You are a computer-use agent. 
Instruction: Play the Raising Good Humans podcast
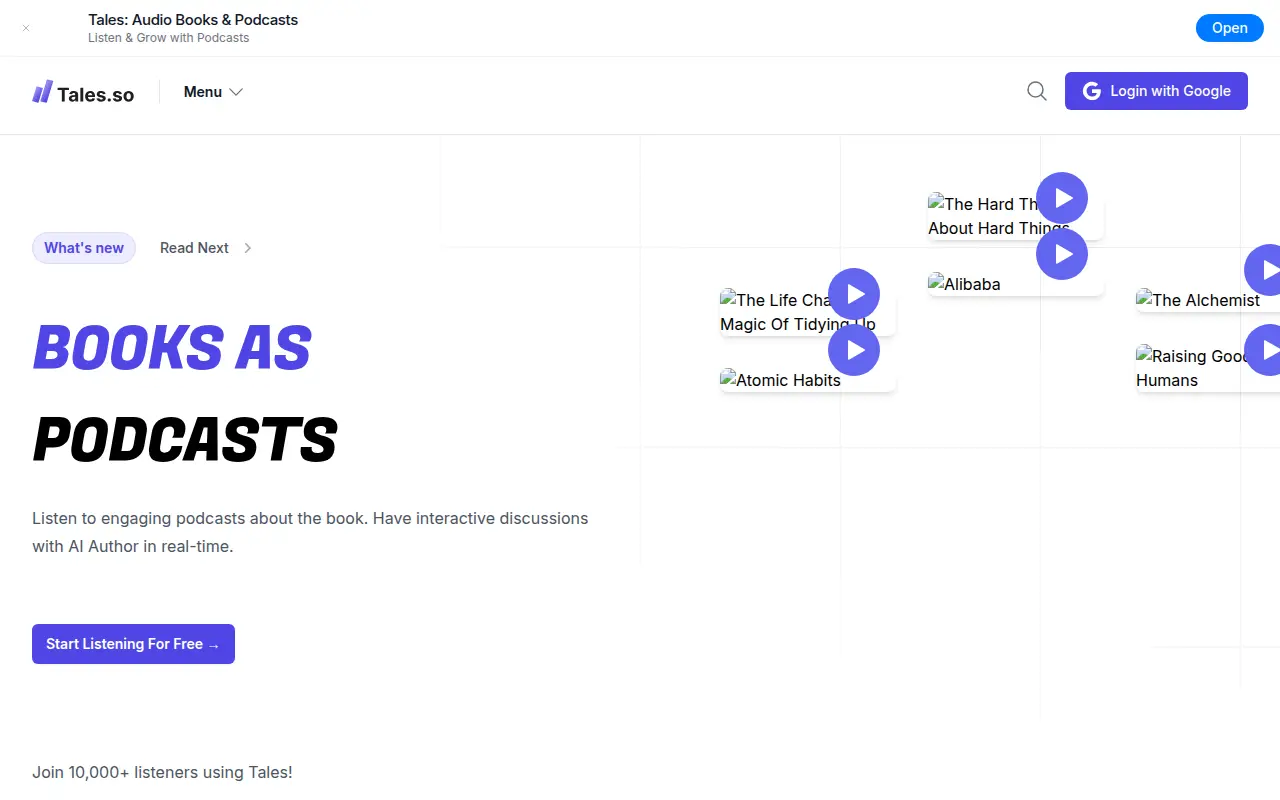[x=1264, y=350]
